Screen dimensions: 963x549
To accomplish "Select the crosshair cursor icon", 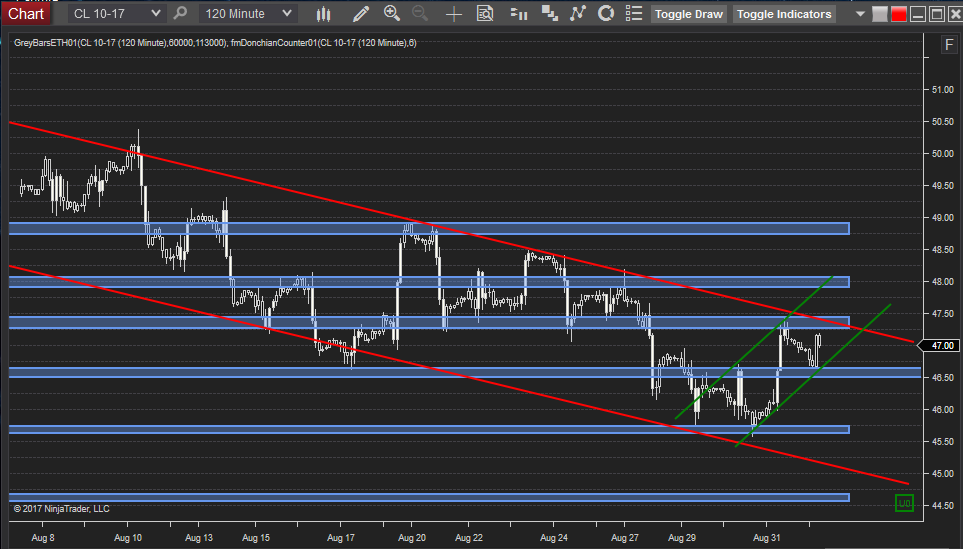I will pos(453,14).
